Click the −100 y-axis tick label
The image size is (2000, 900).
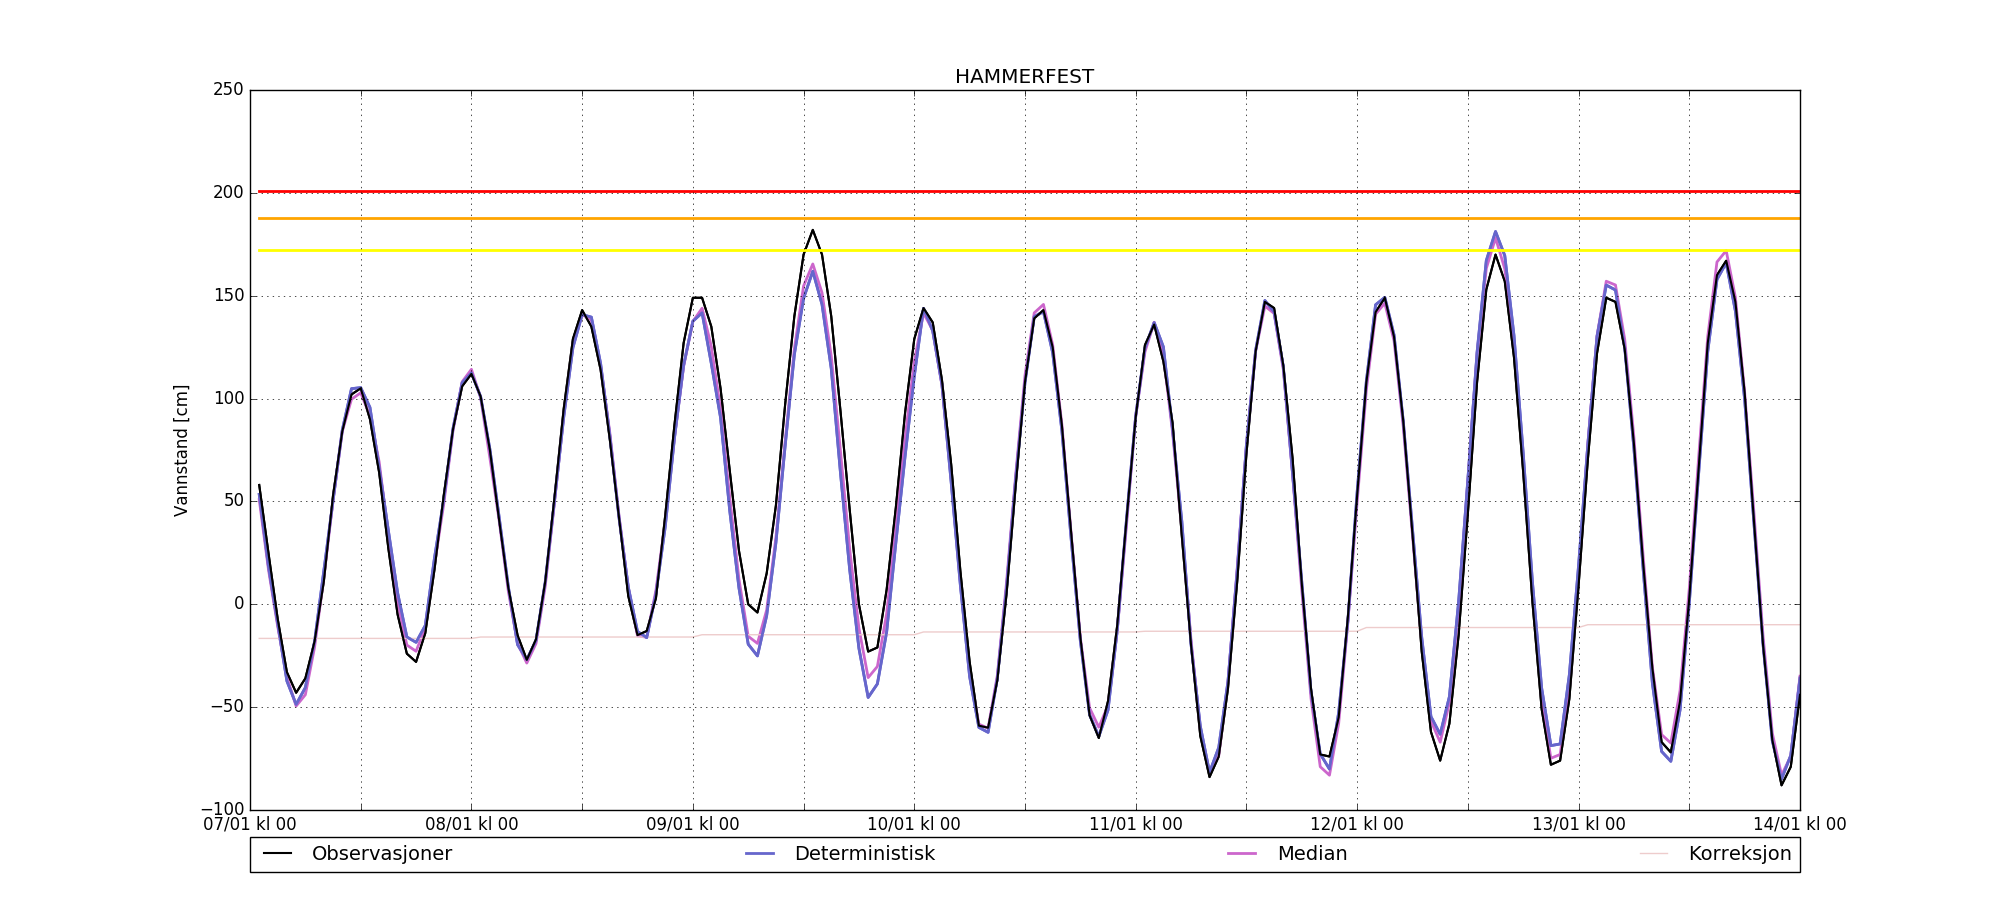222,810
